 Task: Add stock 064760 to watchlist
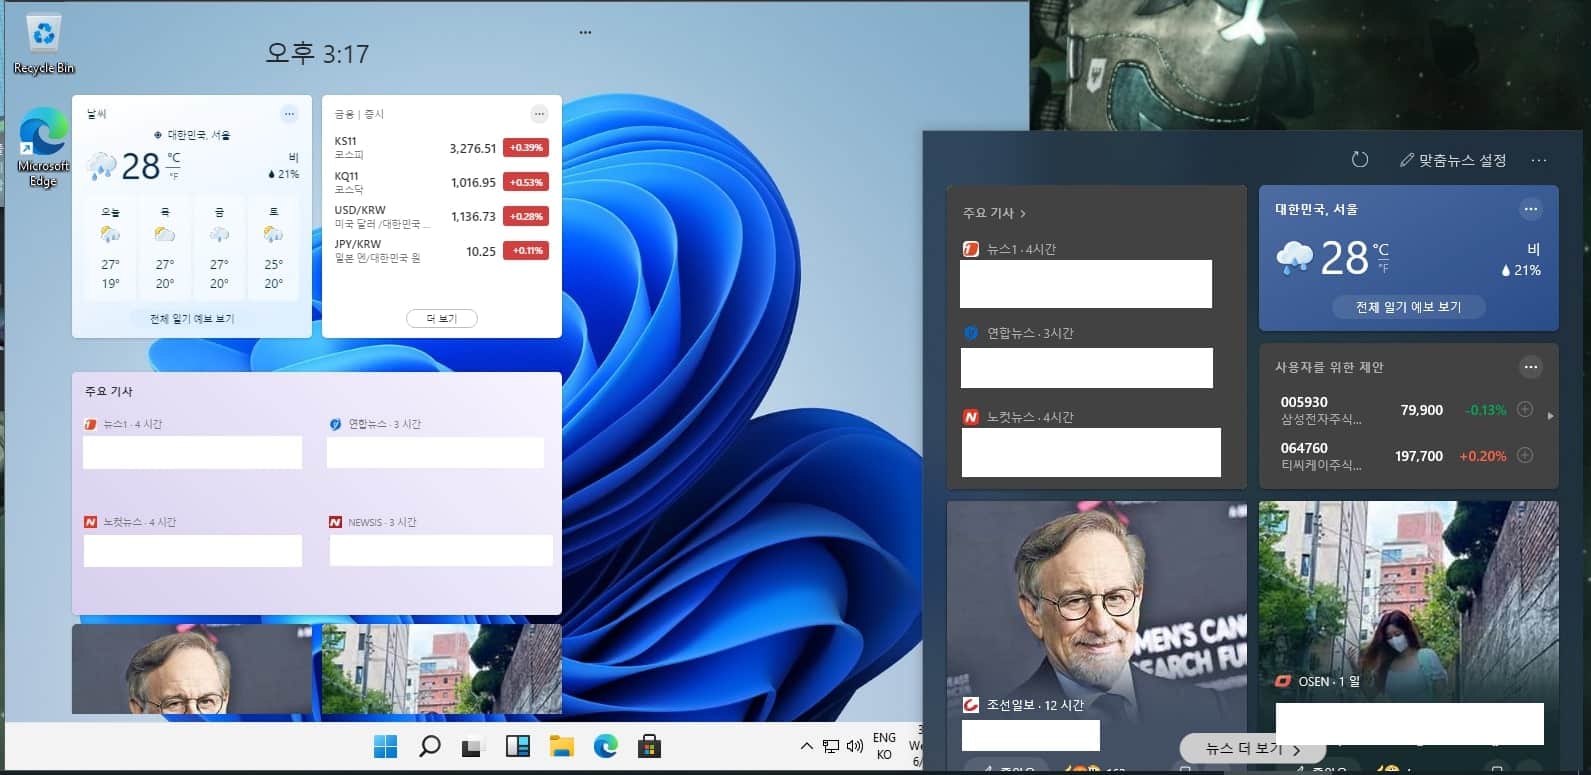pos(1525,455)
